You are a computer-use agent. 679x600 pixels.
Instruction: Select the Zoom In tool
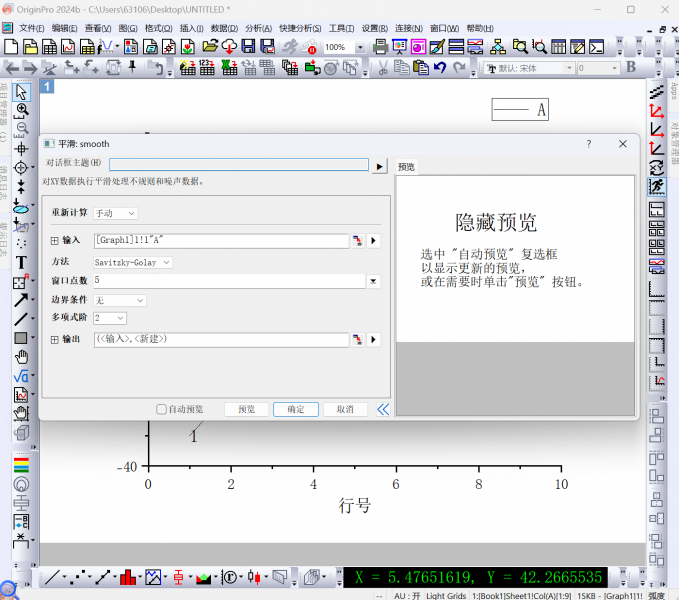tap(22, 110)
